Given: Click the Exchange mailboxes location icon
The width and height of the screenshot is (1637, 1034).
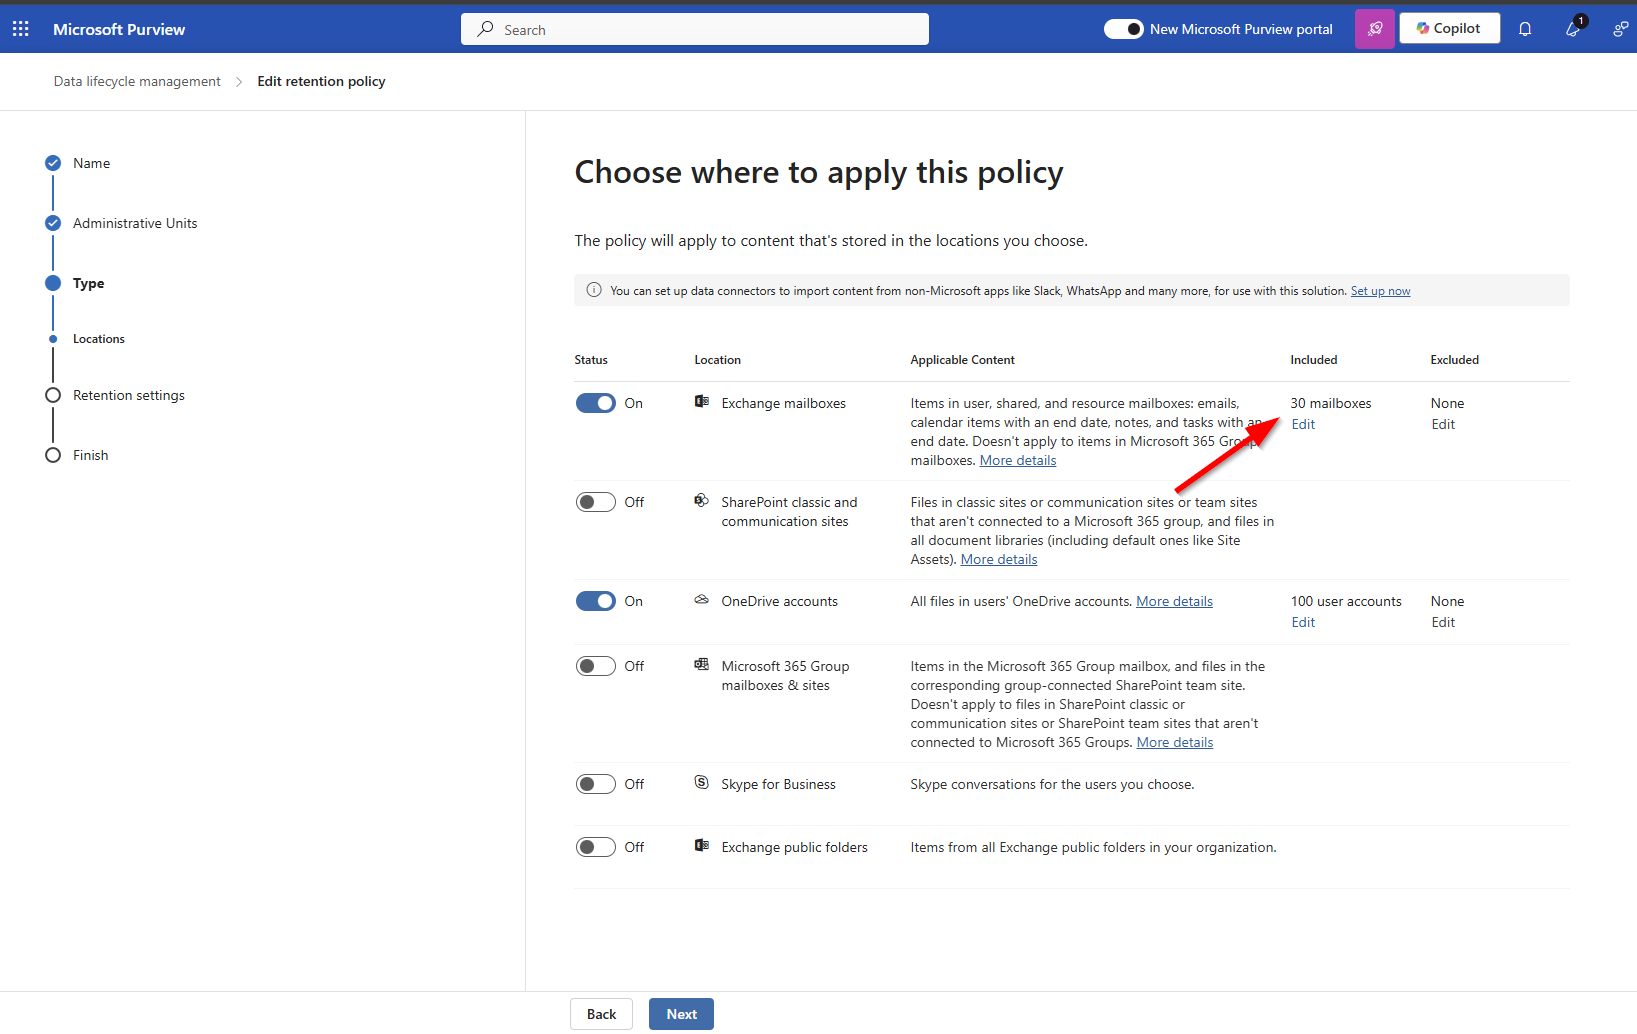Looking at the screenshot, I should coord(701,402).
